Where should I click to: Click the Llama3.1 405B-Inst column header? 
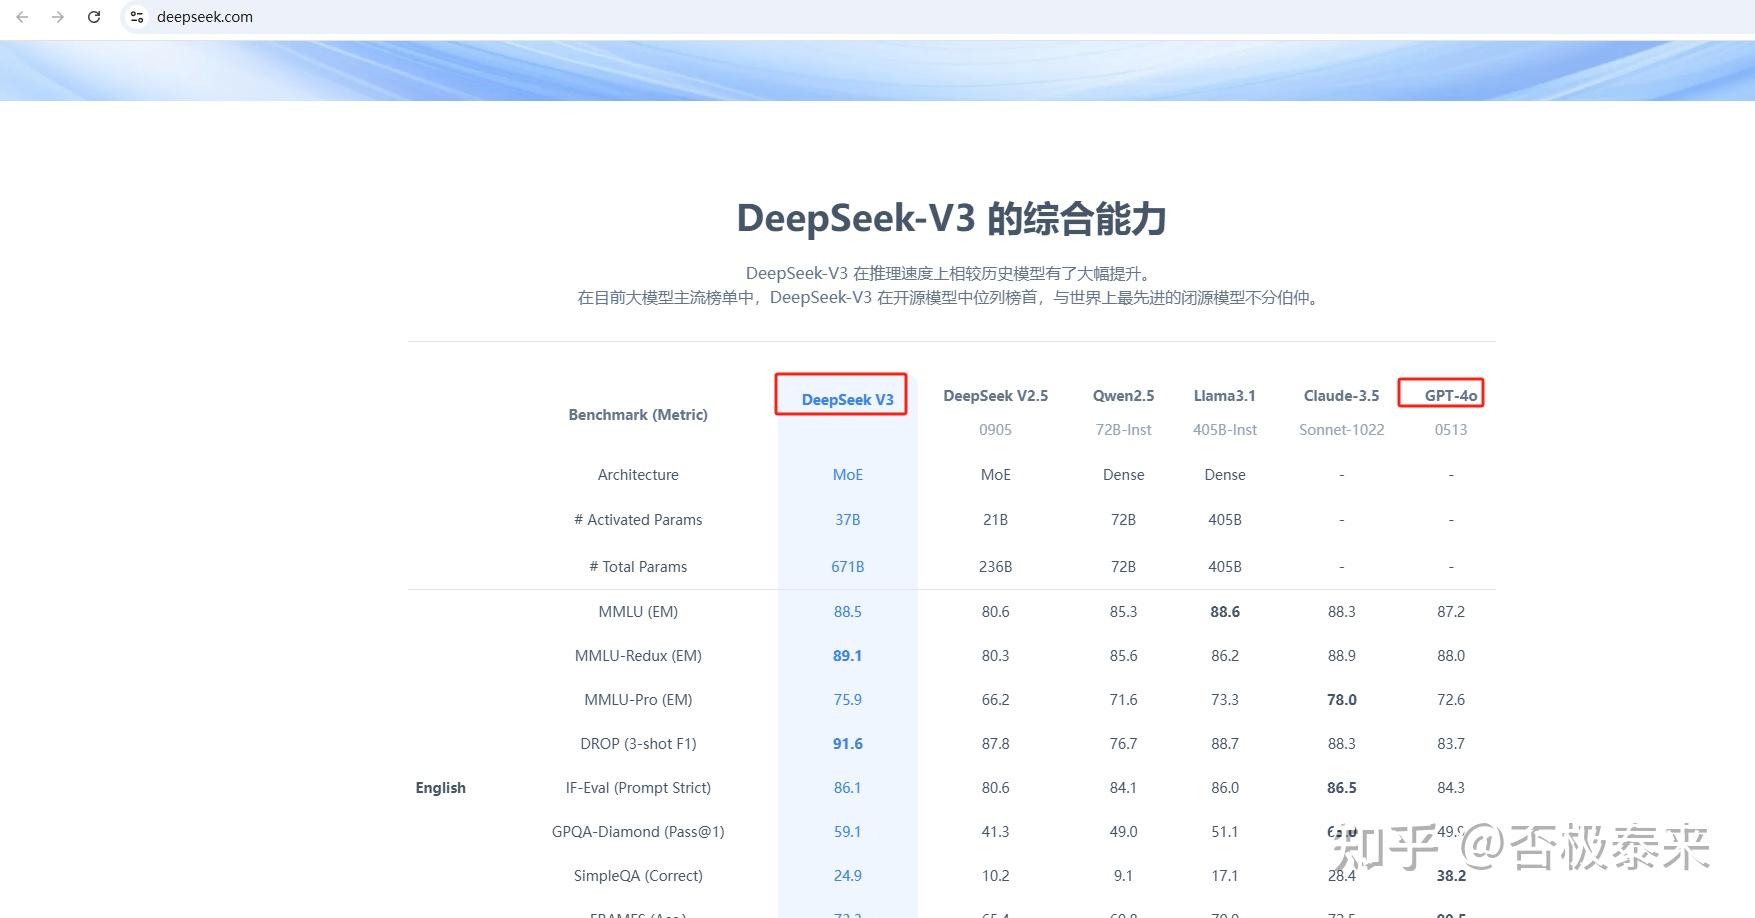point(1224,395)
